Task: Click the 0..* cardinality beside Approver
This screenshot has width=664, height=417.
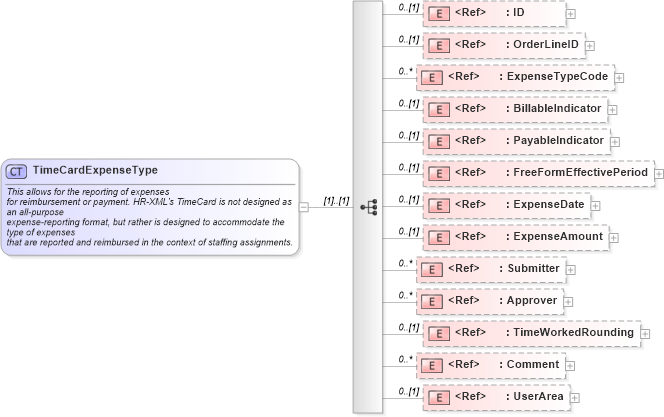Action: point(405,295)
